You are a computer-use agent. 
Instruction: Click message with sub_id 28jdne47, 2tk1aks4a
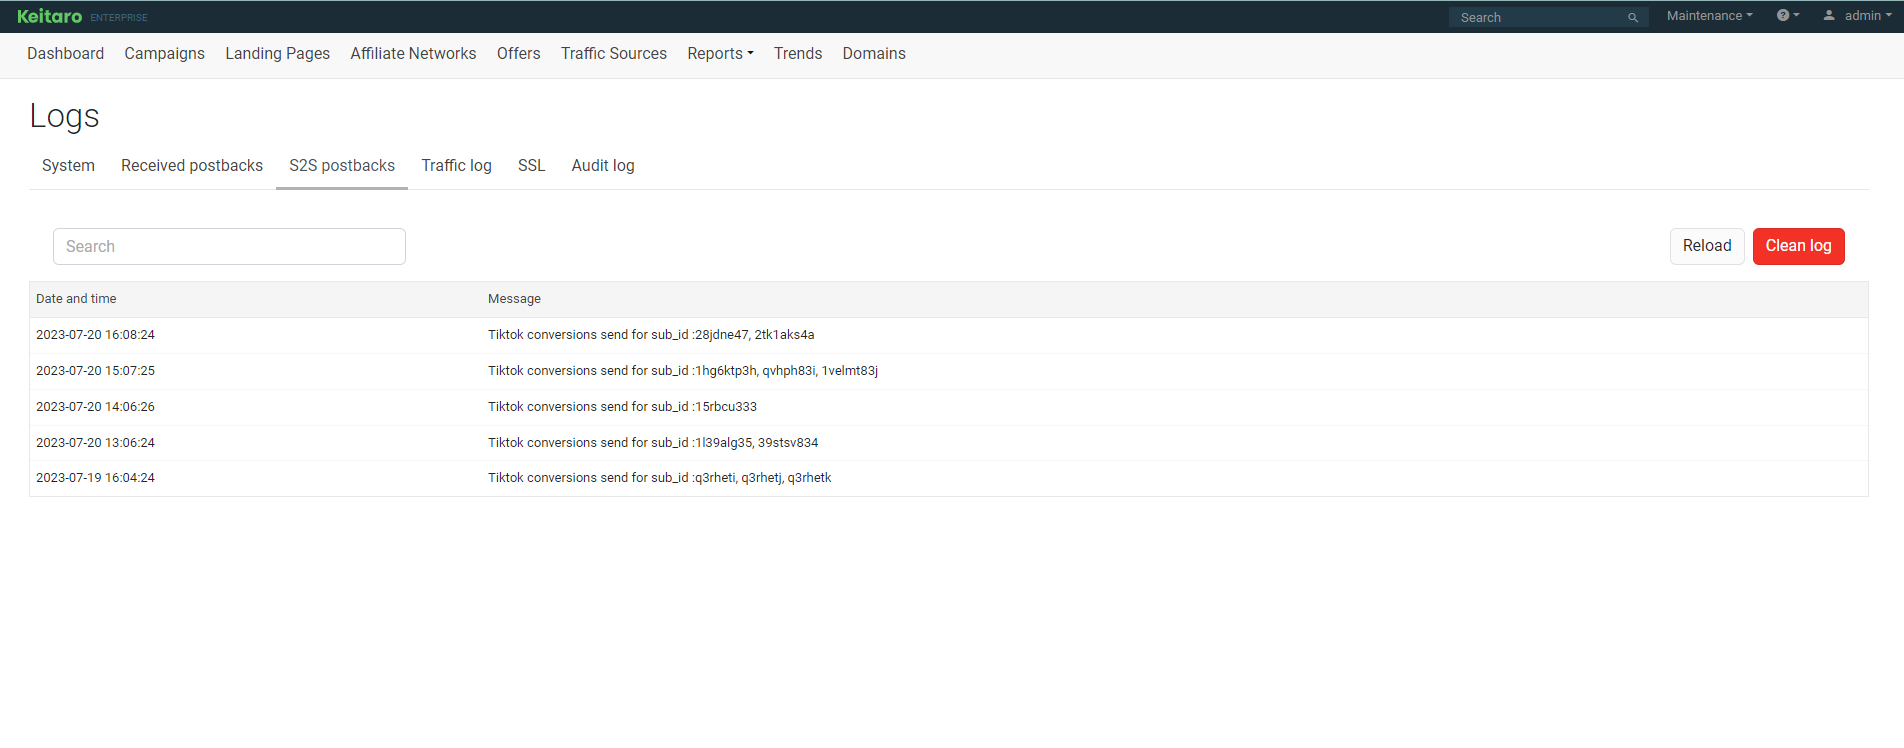point(651,335)
